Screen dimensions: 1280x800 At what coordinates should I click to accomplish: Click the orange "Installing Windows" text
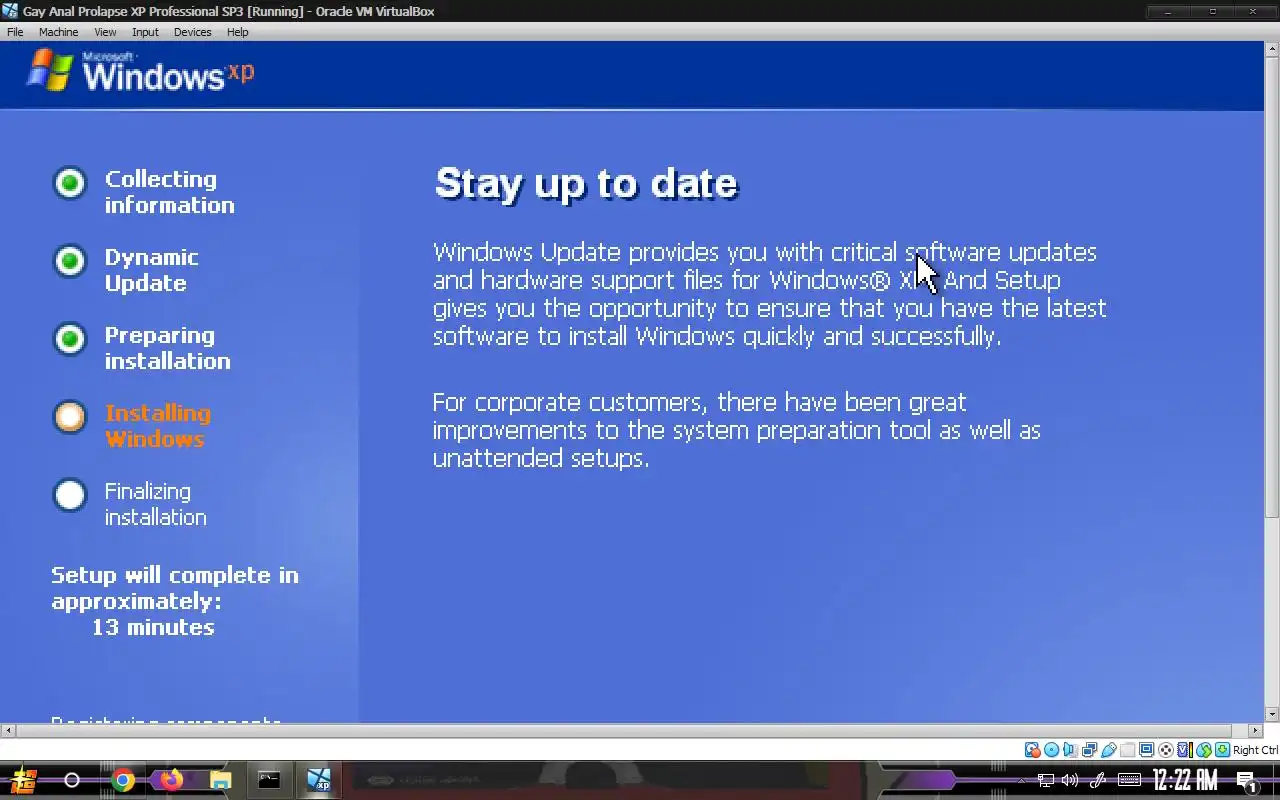(157, 426)
